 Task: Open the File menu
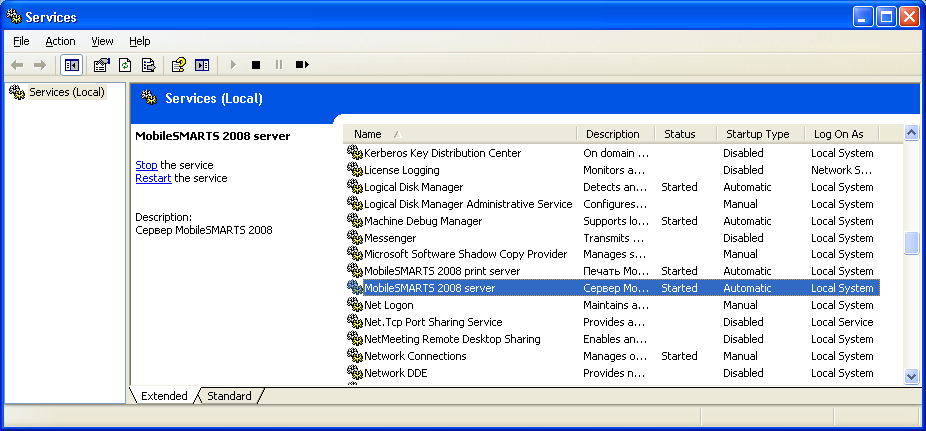(x=21, y=41)
